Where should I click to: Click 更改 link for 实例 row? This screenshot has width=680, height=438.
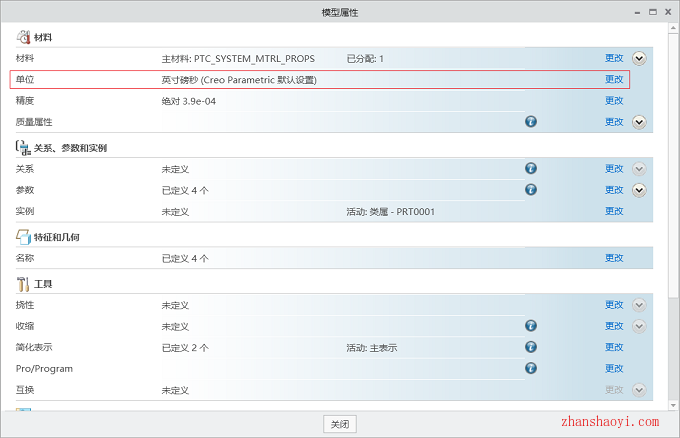tap(614, 211)
